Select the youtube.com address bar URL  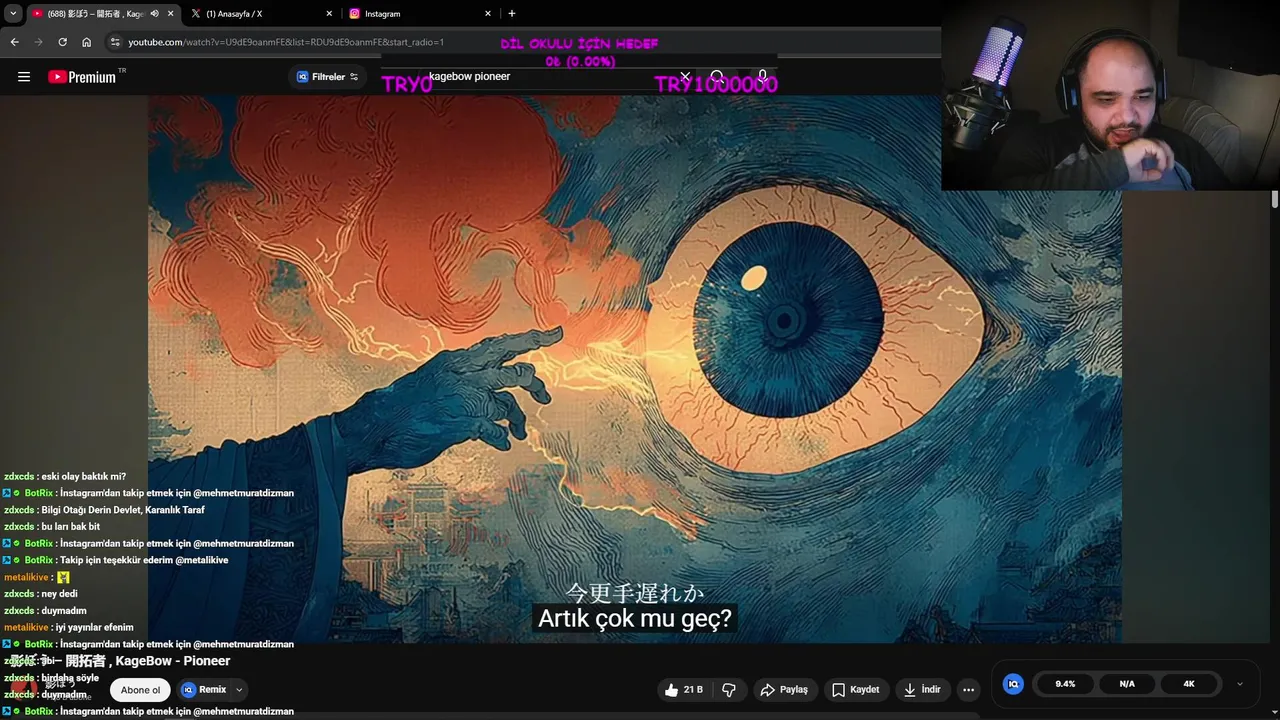286,42
